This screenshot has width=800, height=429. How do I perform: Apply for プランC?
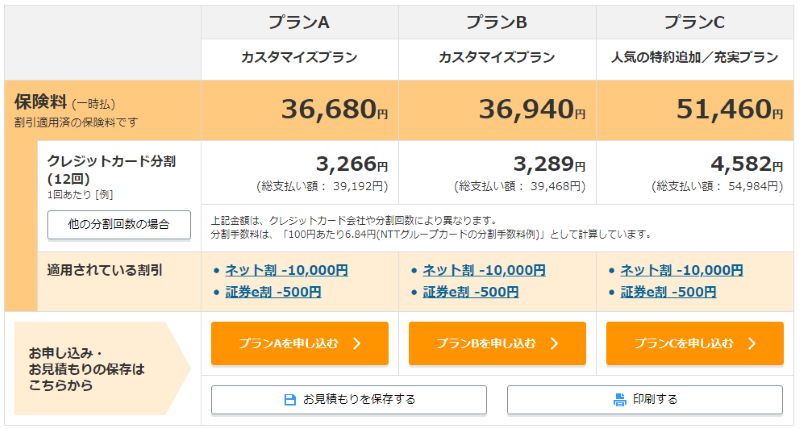pyautogui.click(x=694, y=343)
